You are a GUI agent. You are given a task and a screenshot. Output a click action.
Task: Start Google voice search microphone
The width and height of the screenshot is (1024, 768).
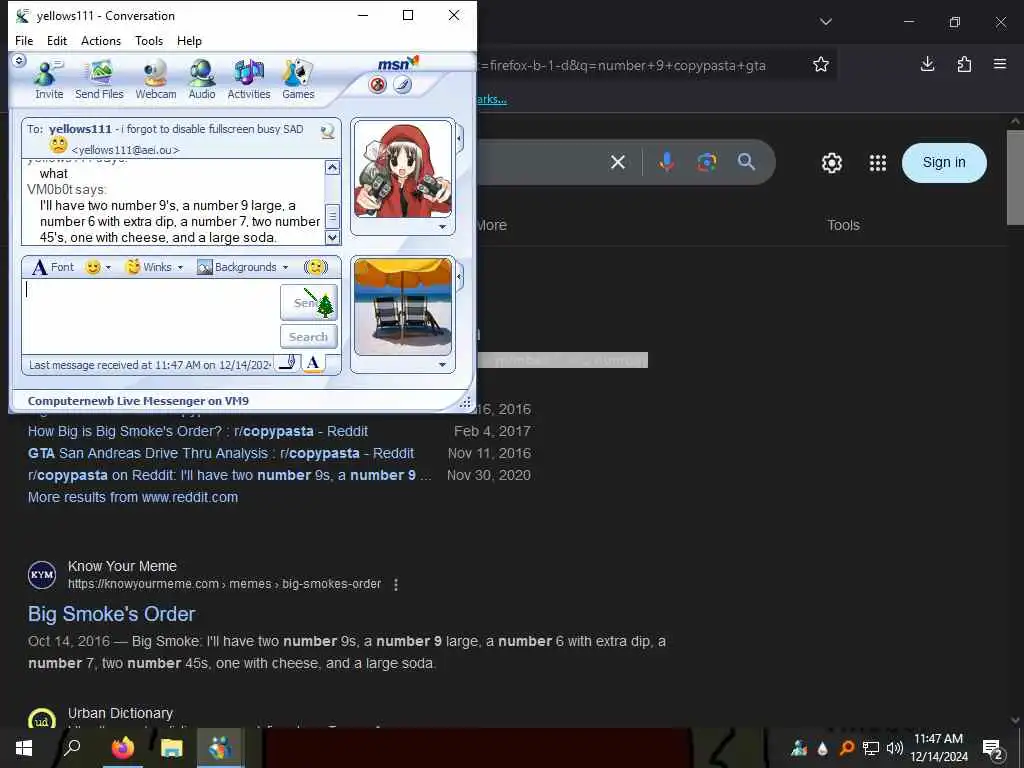[x=666, y=162]
